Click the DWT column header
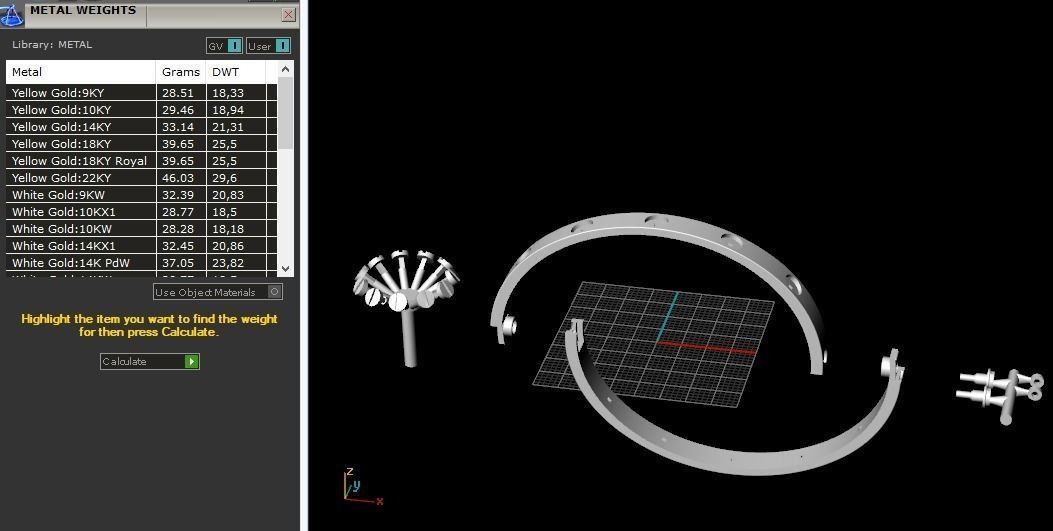The width and height of the screenshot is (1053, 531). [236, 72]
